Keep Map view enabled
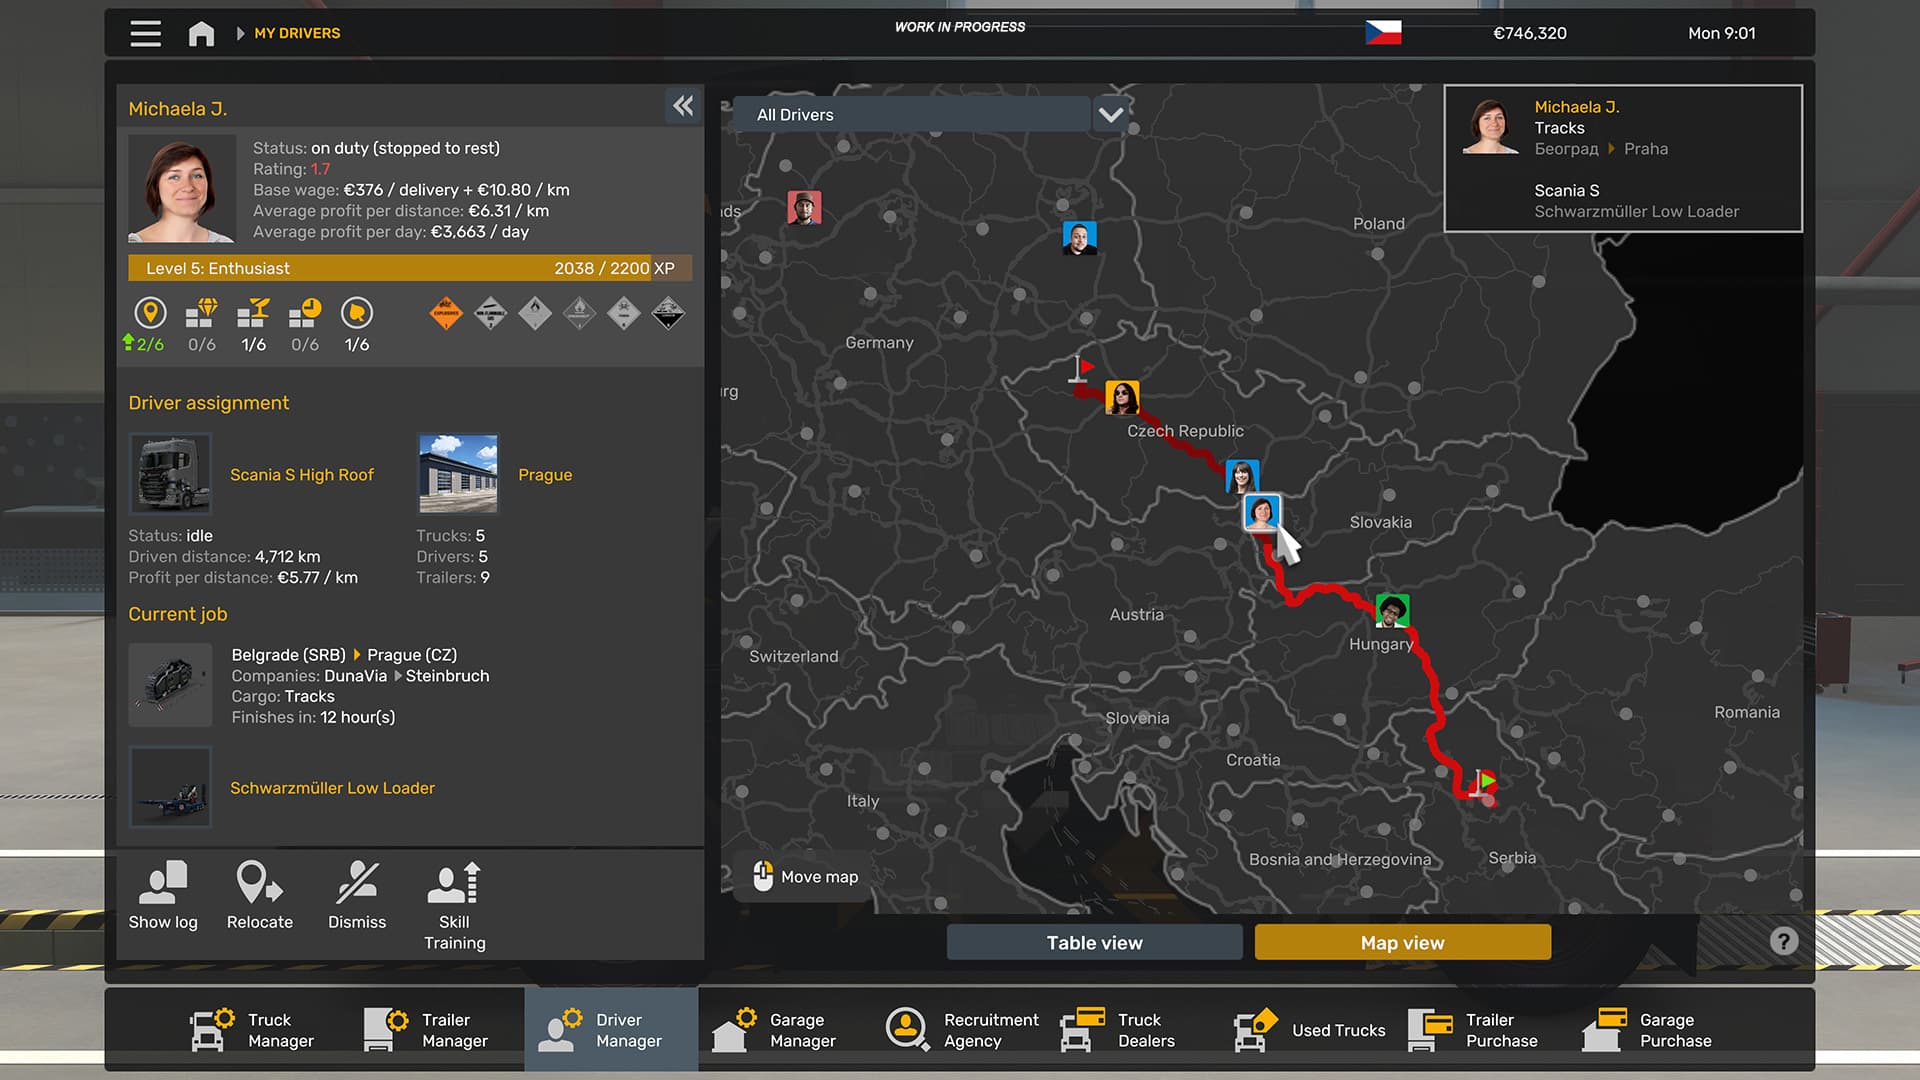Image resolution: width=1920 pixels, height=1080 pixels. (x=1402, y=941)
